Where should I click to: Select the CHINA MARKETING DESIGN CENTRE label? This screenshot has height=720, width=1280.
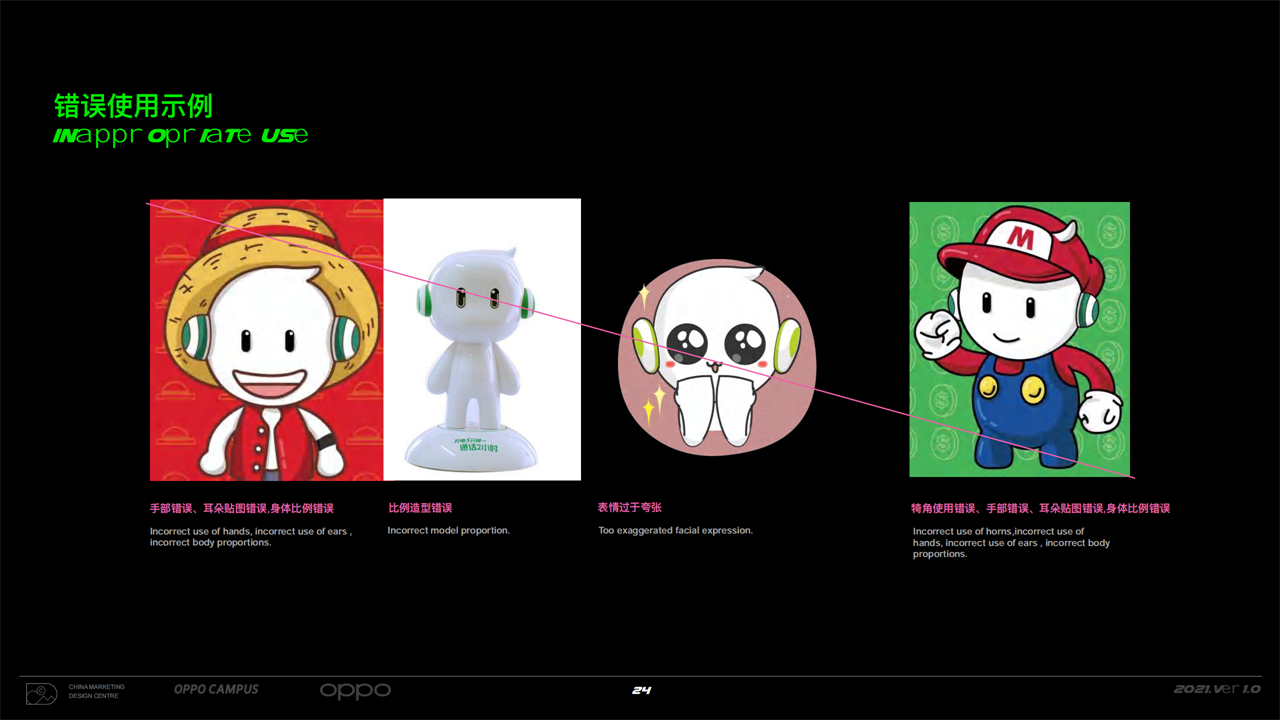coord(96,691)
